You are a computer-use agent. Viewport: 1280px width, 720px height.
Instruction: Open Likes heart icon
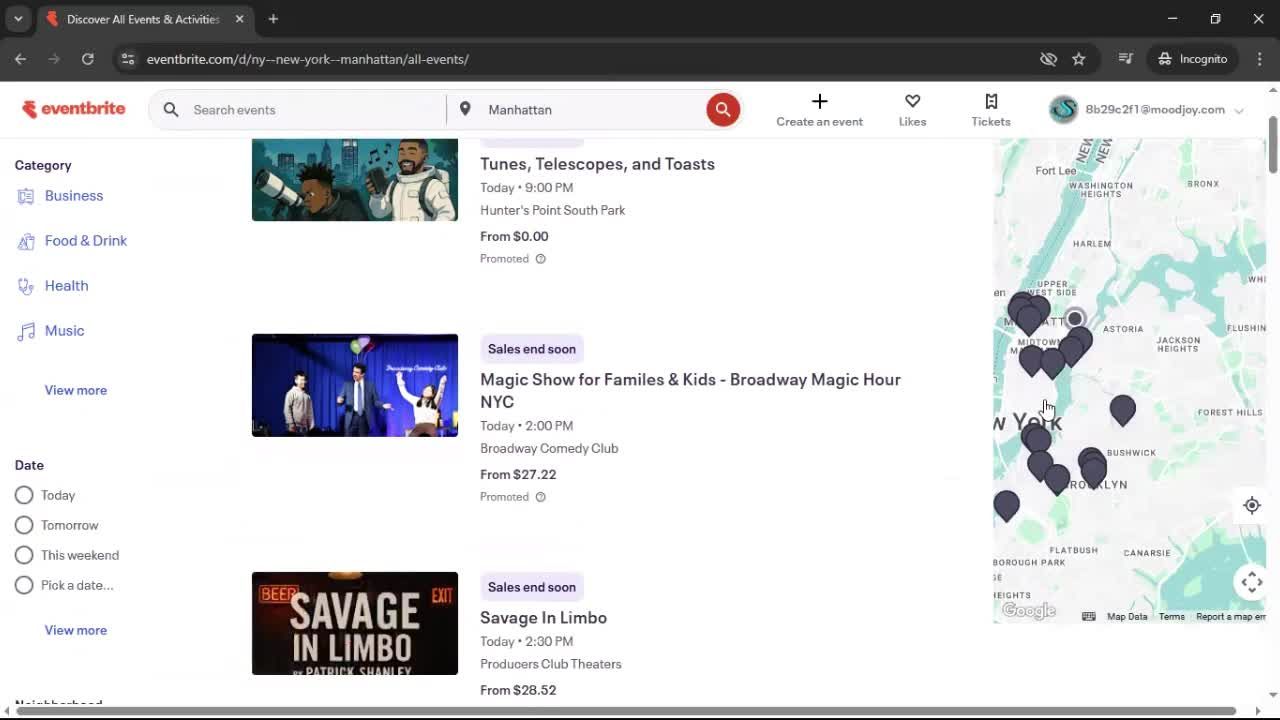point(912,102)
